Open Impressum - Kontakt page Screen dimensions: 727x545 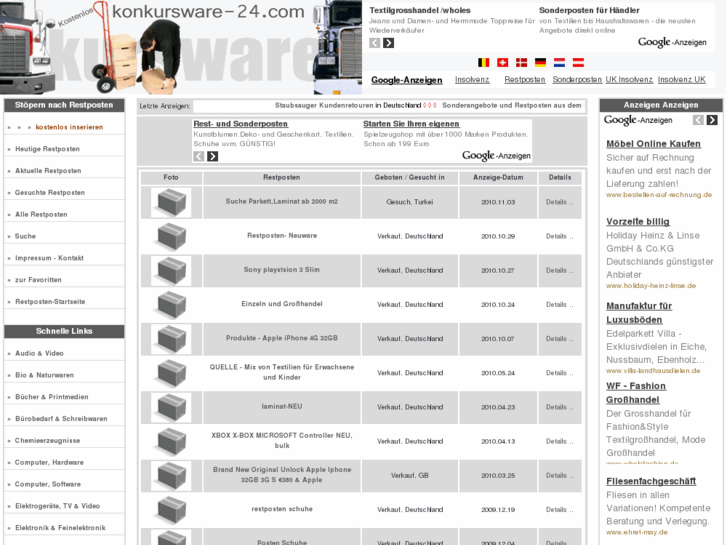(49, 258)
